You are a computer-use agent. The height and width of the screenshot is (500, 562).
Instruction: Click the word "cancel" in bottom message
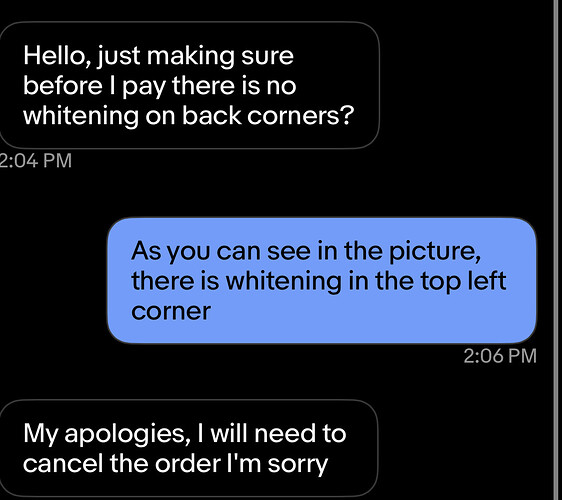click(x=63, y=463)
